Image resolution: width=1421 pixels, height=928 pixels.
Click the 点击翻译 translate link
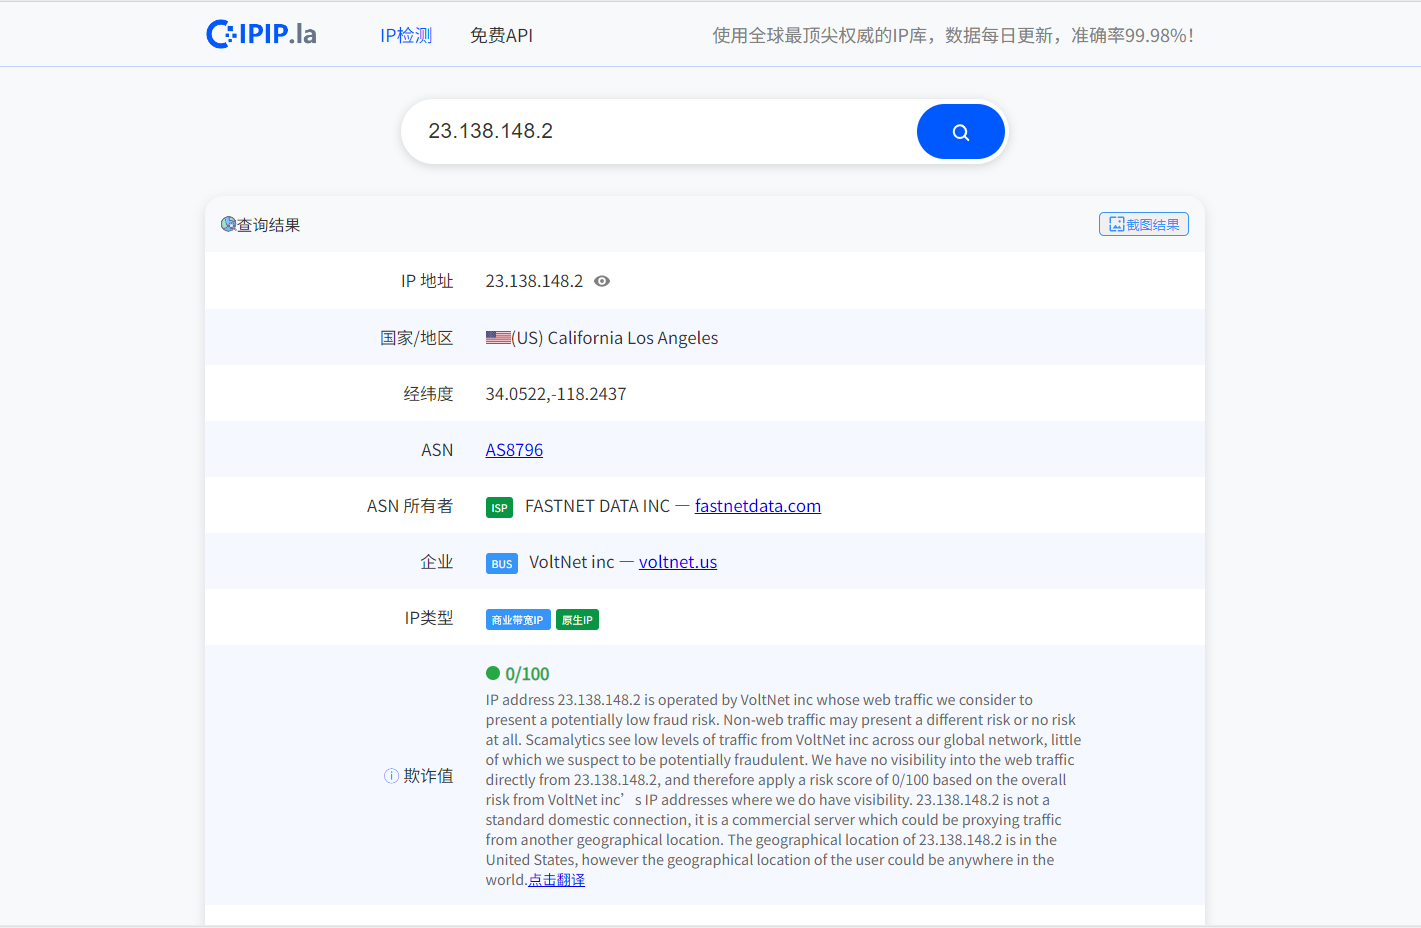click(556, 880)
